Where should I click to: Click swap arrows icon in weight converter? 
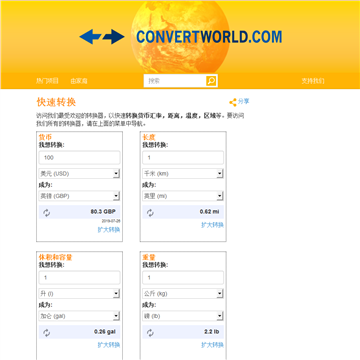tap(150, 333)
